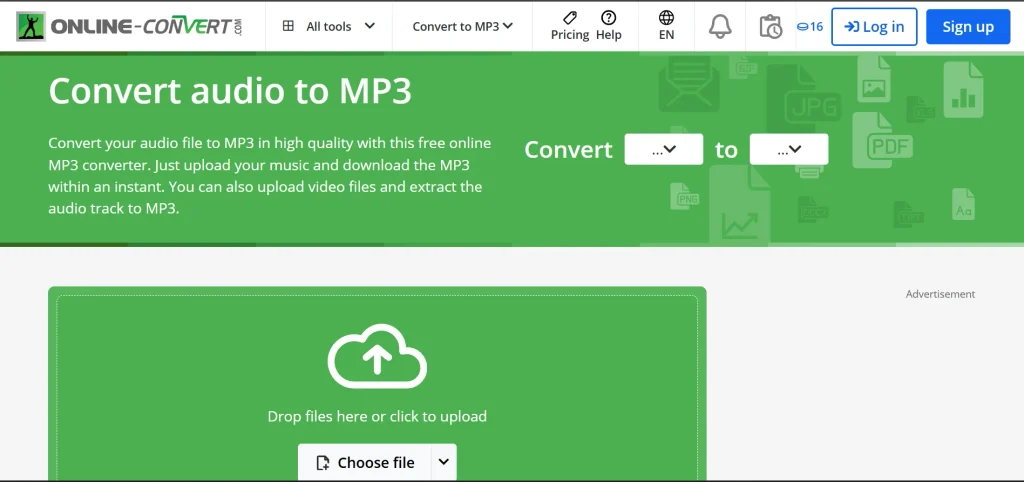The image size is (1024, 482).
Task: Open the notifications bell
Action: click(720, 26)
